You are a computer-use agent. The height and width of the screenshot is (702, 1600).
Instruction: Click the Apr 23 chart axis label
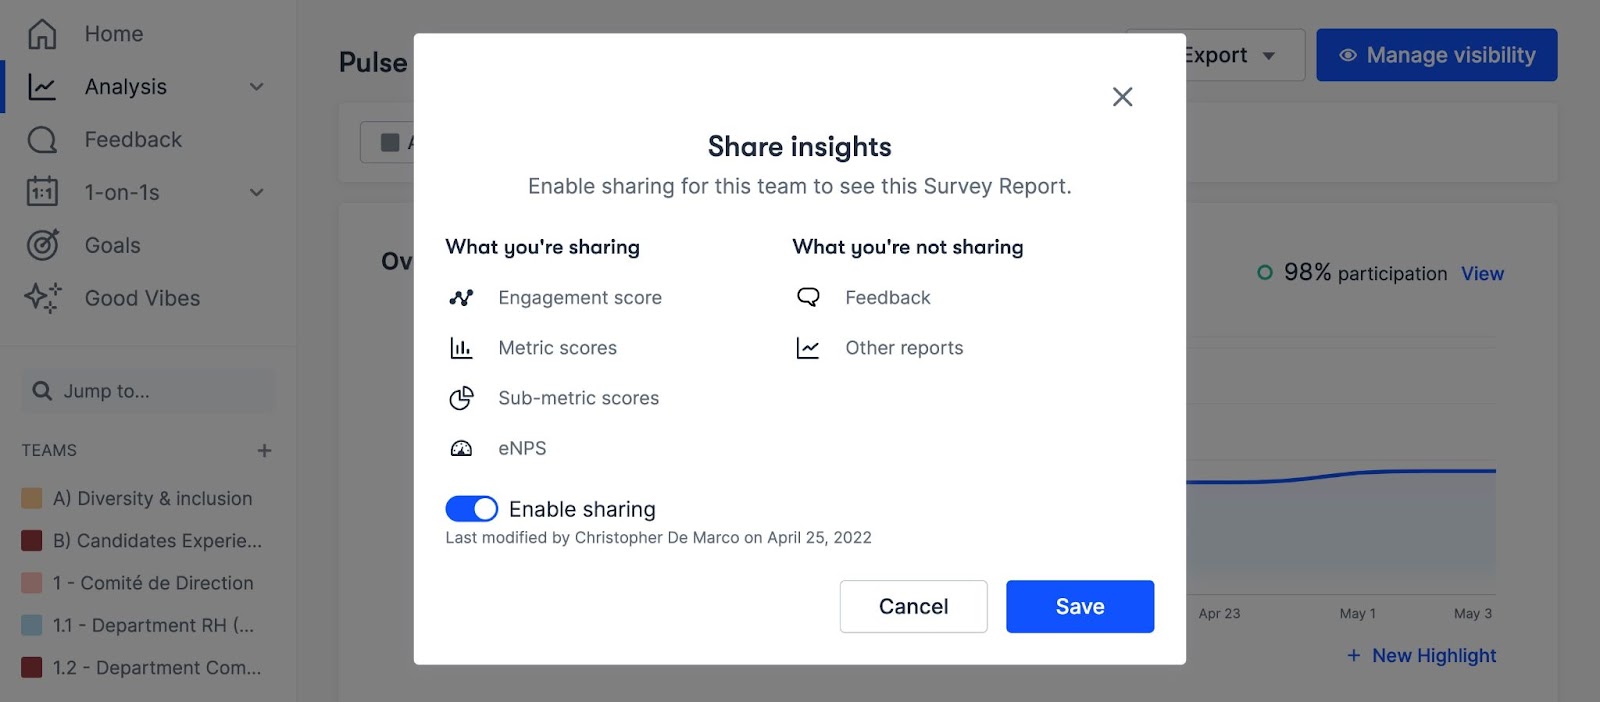(1219, 613)
